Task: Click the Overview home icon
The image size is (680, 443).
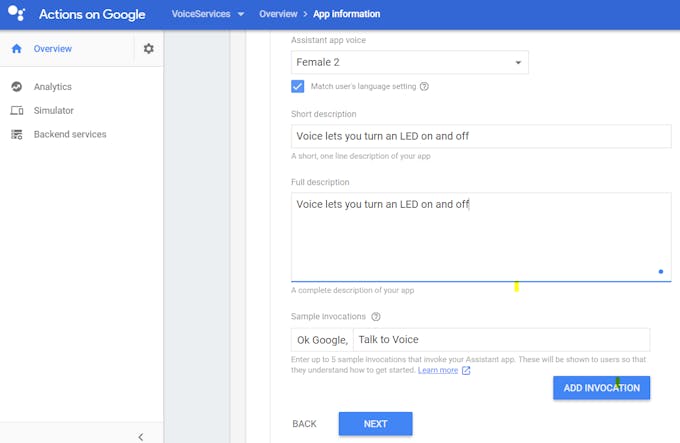Action: (x=16, y=49)
